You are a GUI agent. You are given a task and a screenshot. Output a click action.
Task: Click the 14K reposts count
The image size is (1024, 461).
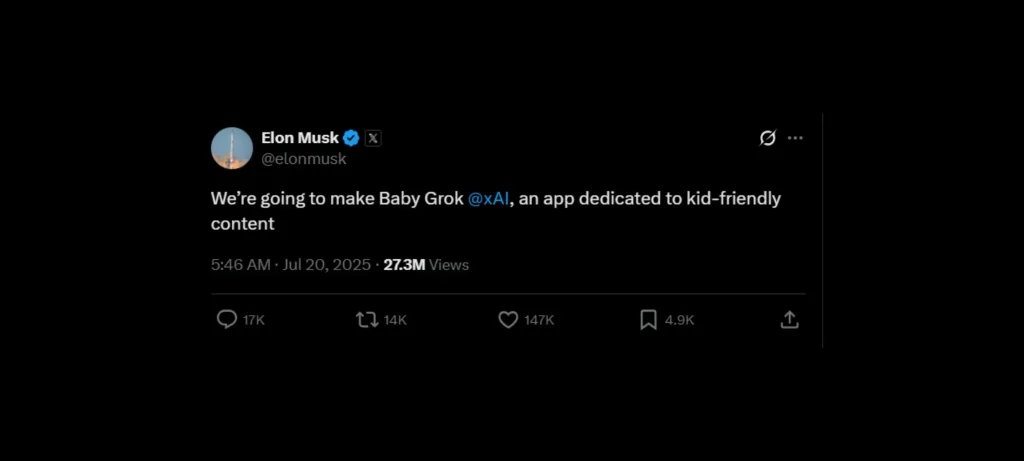(395, 320)
